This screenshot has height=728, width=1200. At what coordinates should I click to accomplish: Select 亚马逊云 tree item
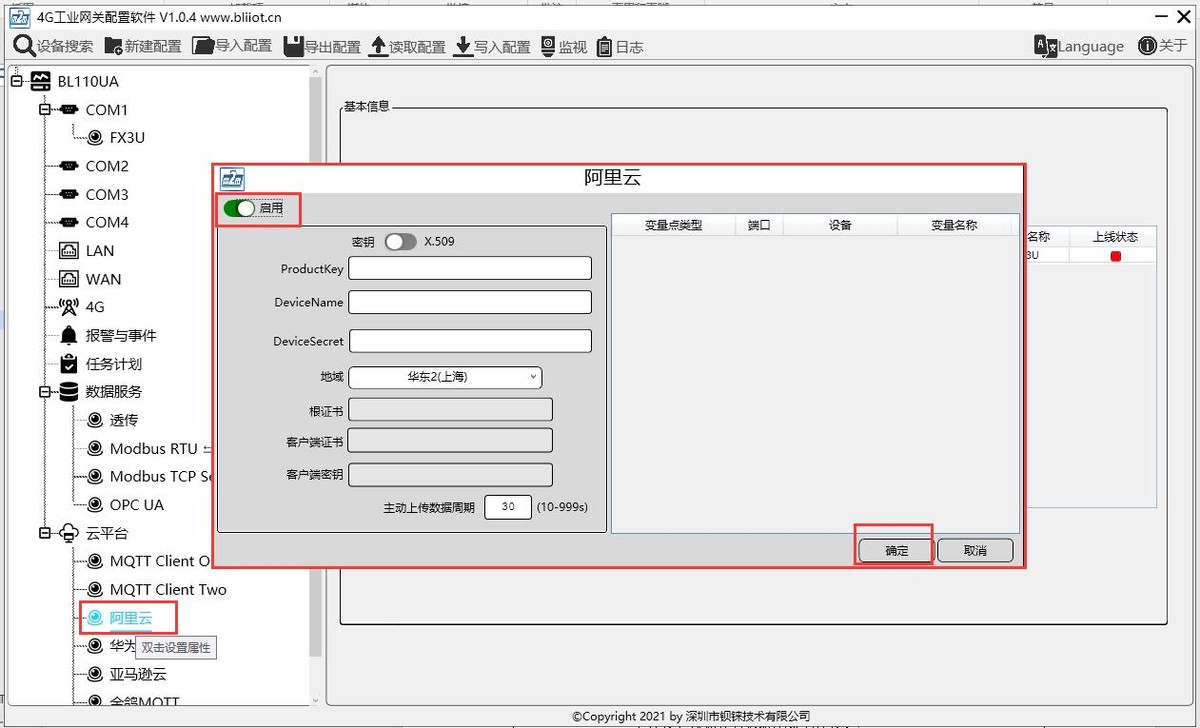point(138,674)
